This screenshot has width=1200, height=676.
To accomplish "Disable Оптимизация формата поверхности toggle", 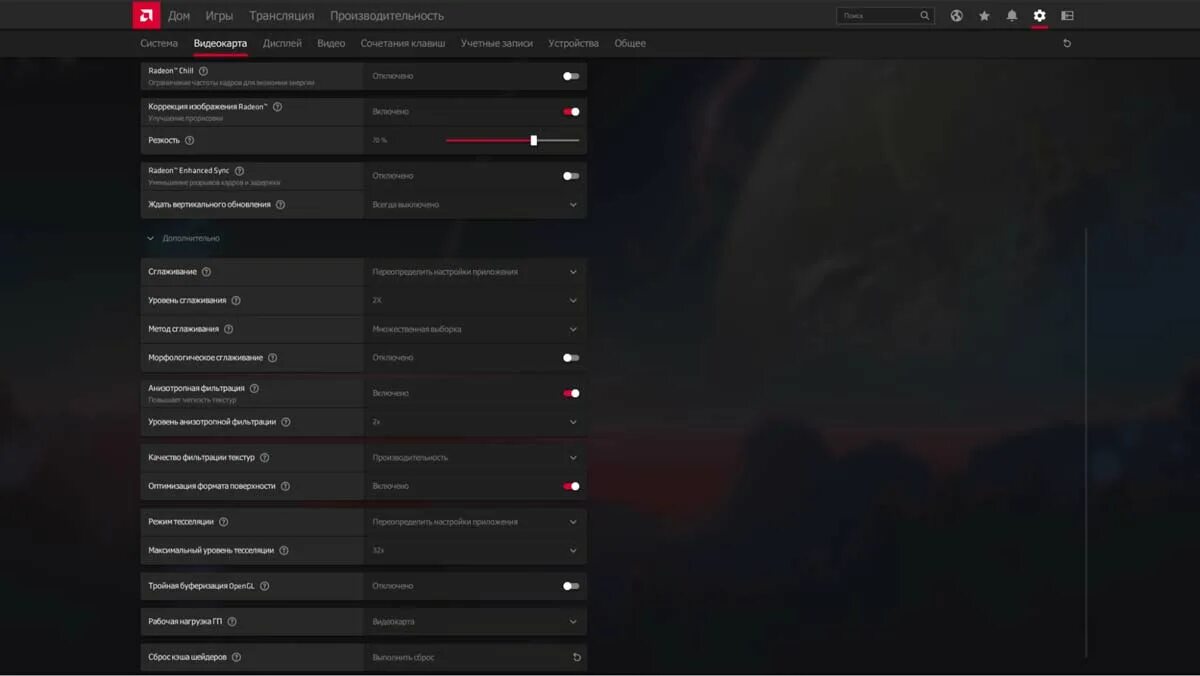I will point(571,486).
